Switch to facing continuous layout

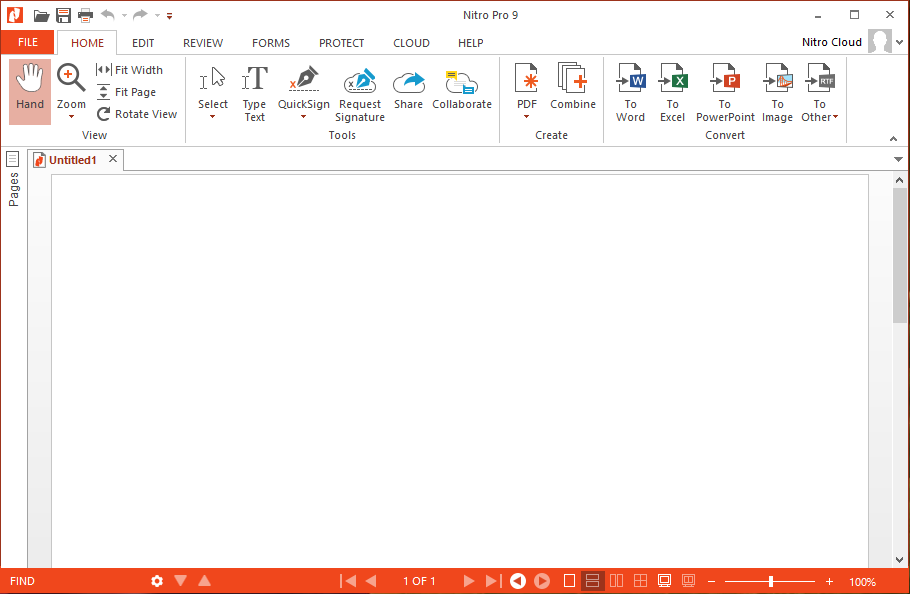640,581
